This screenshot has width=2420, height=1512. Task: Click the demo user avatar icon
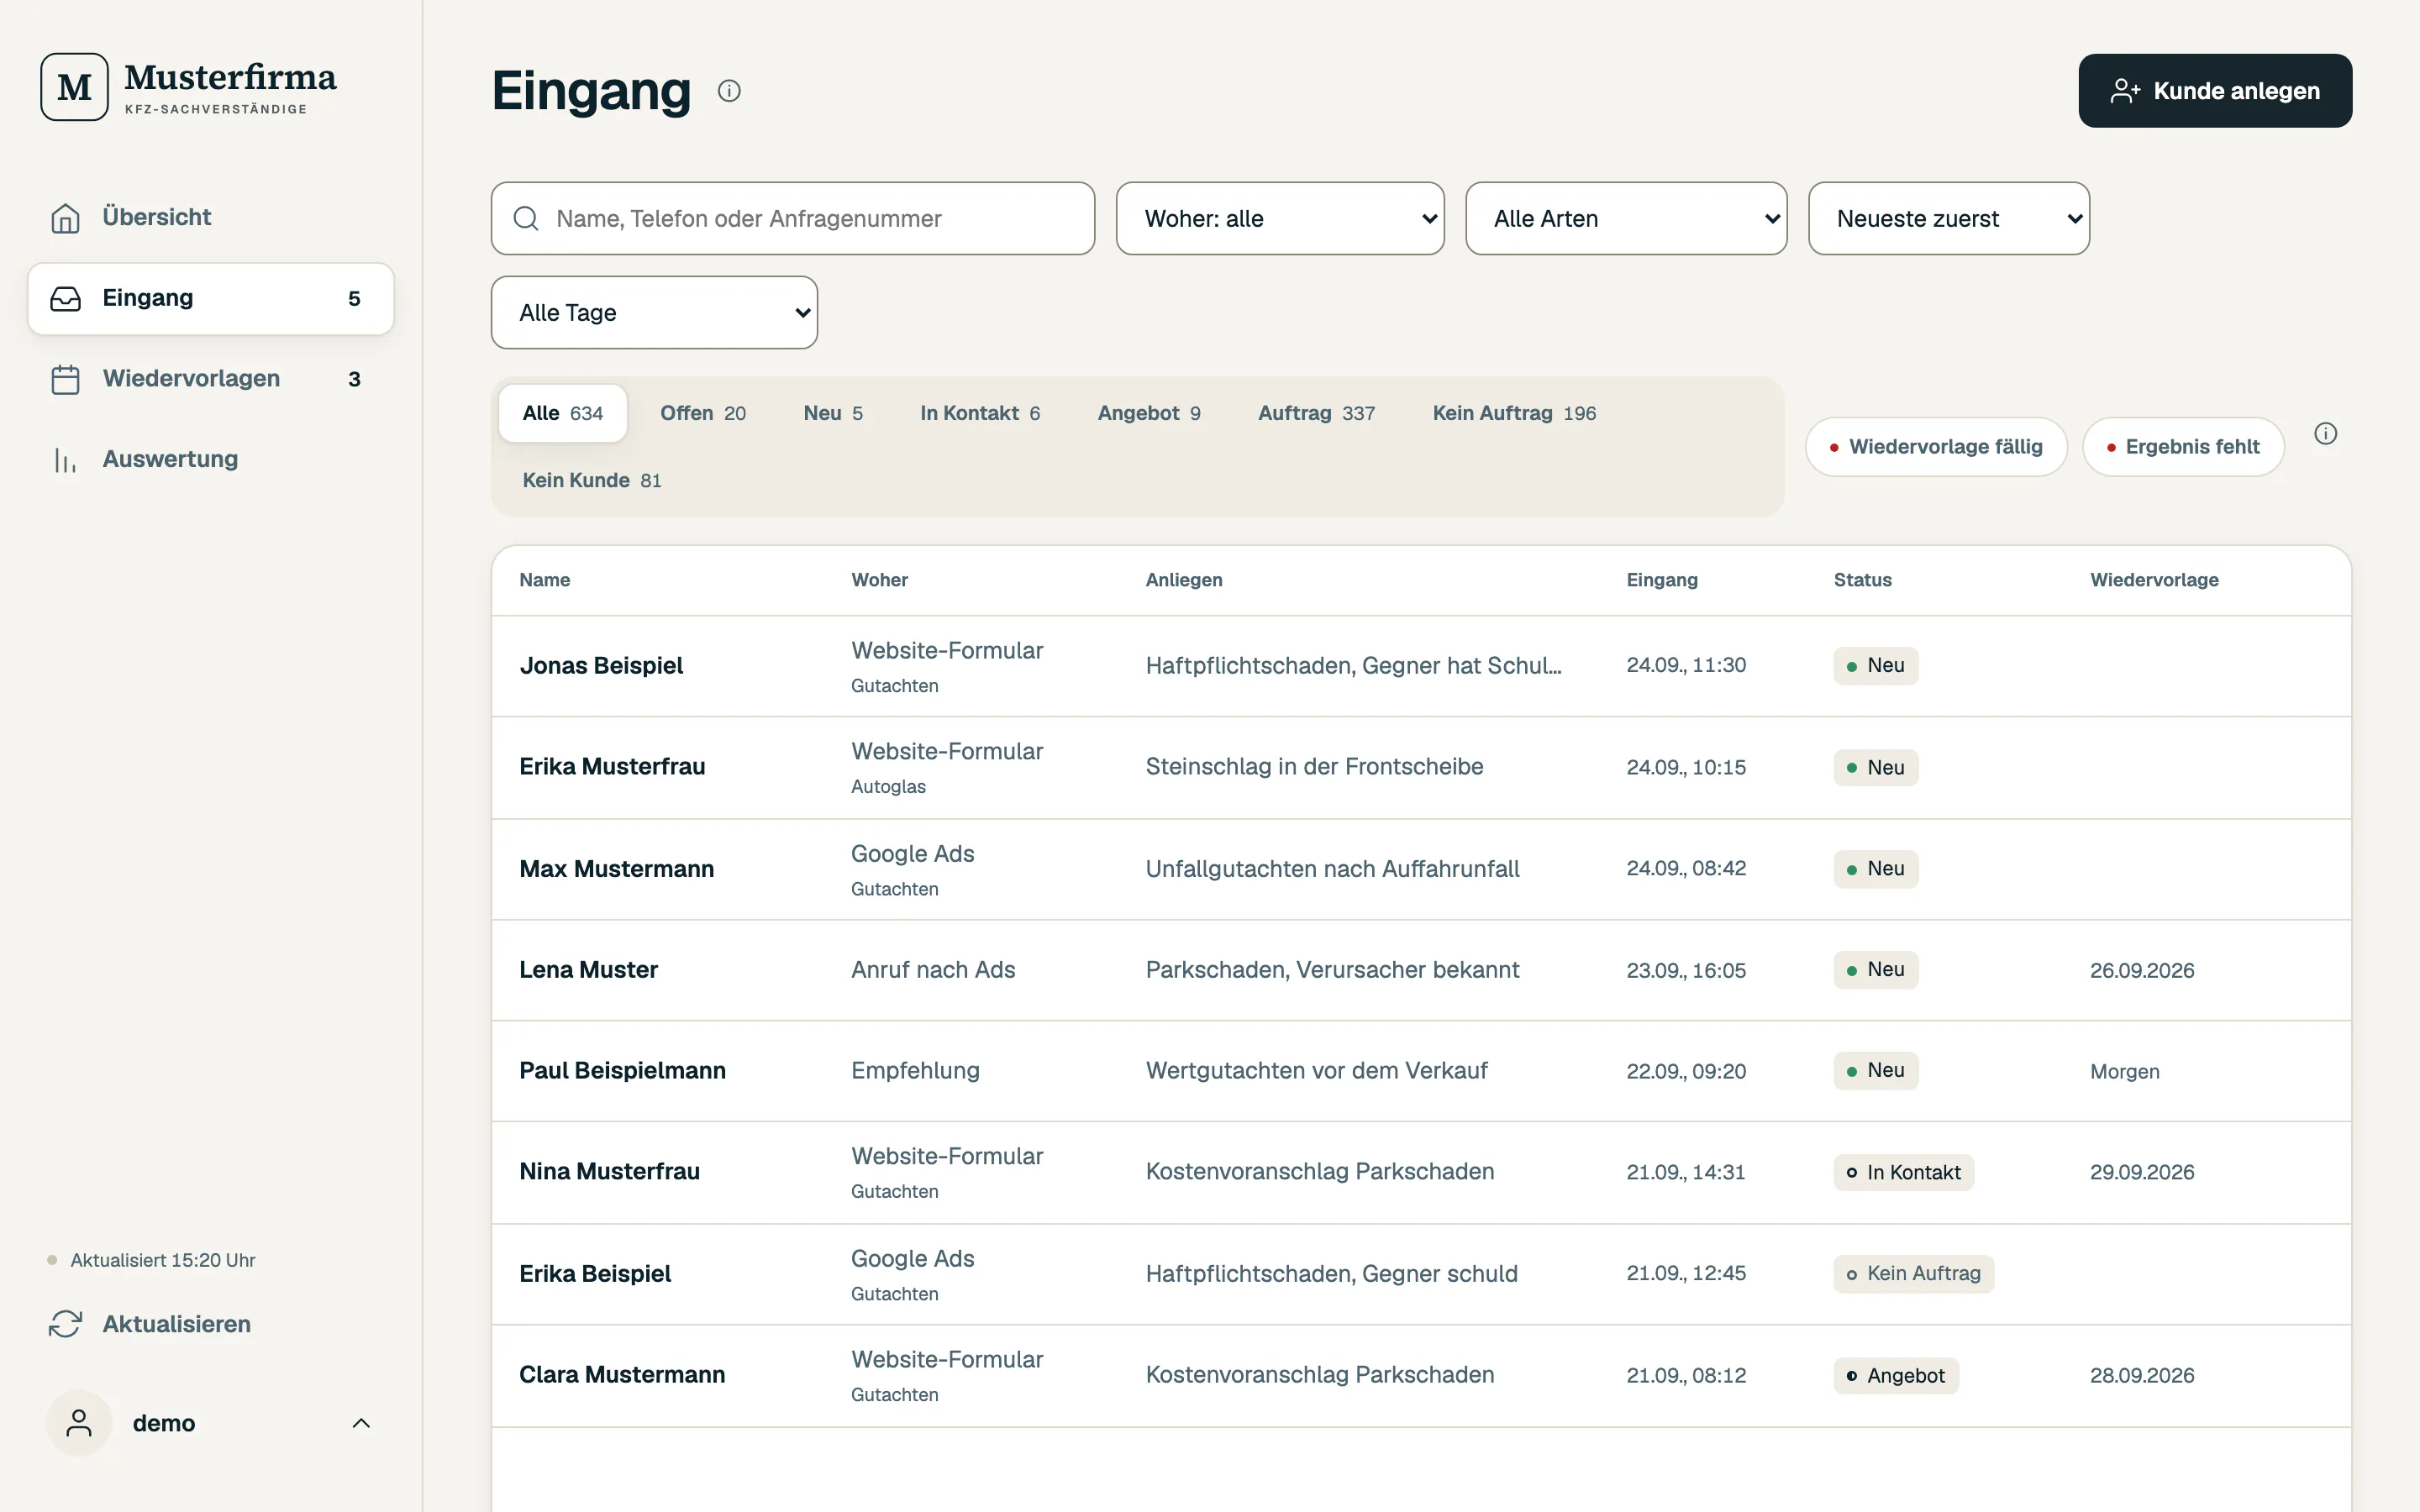pos(78,1423)
